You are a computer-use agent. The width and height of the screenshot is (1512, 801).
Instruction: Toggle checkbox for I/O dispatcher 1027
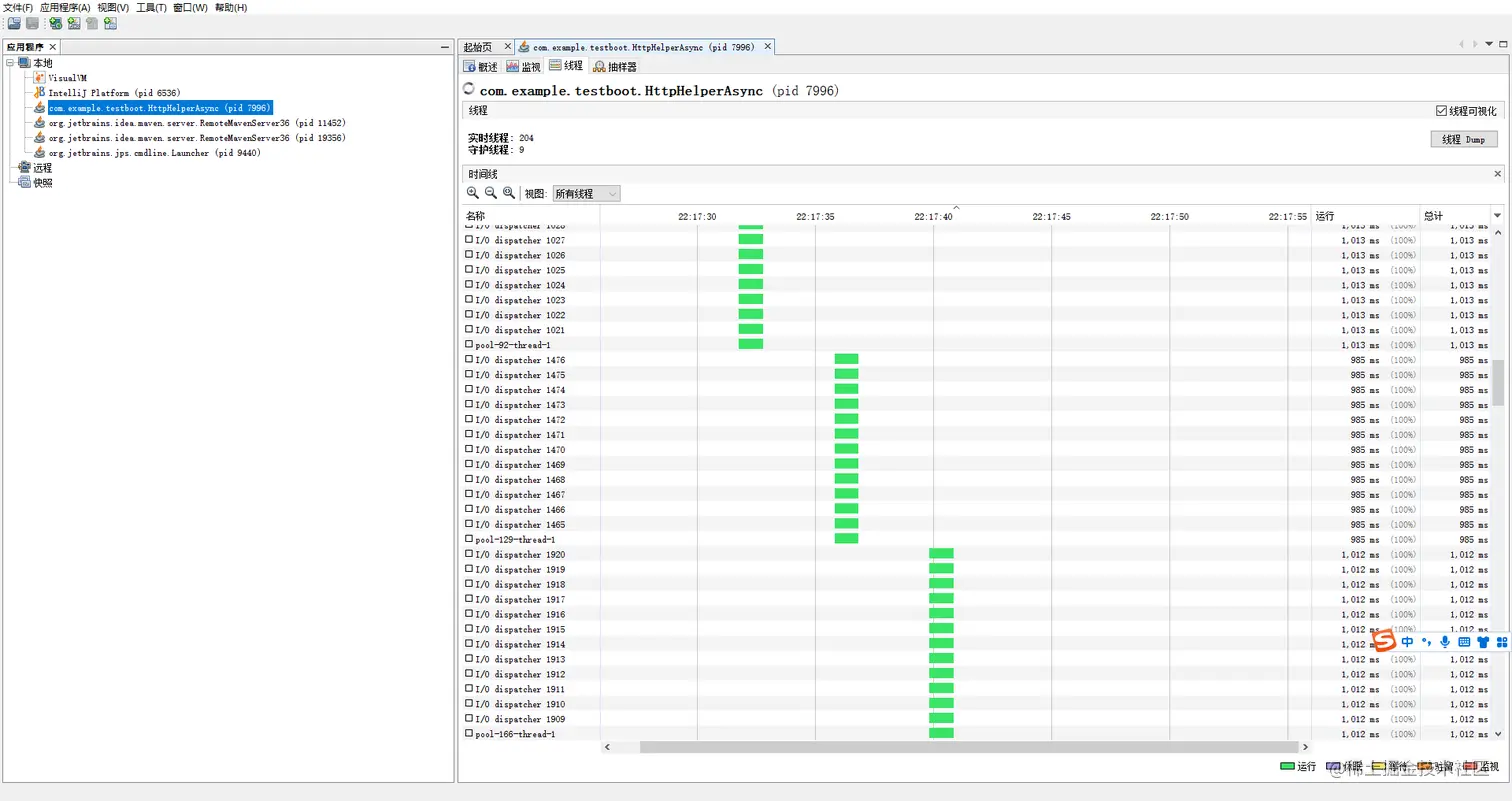point(469,240)
